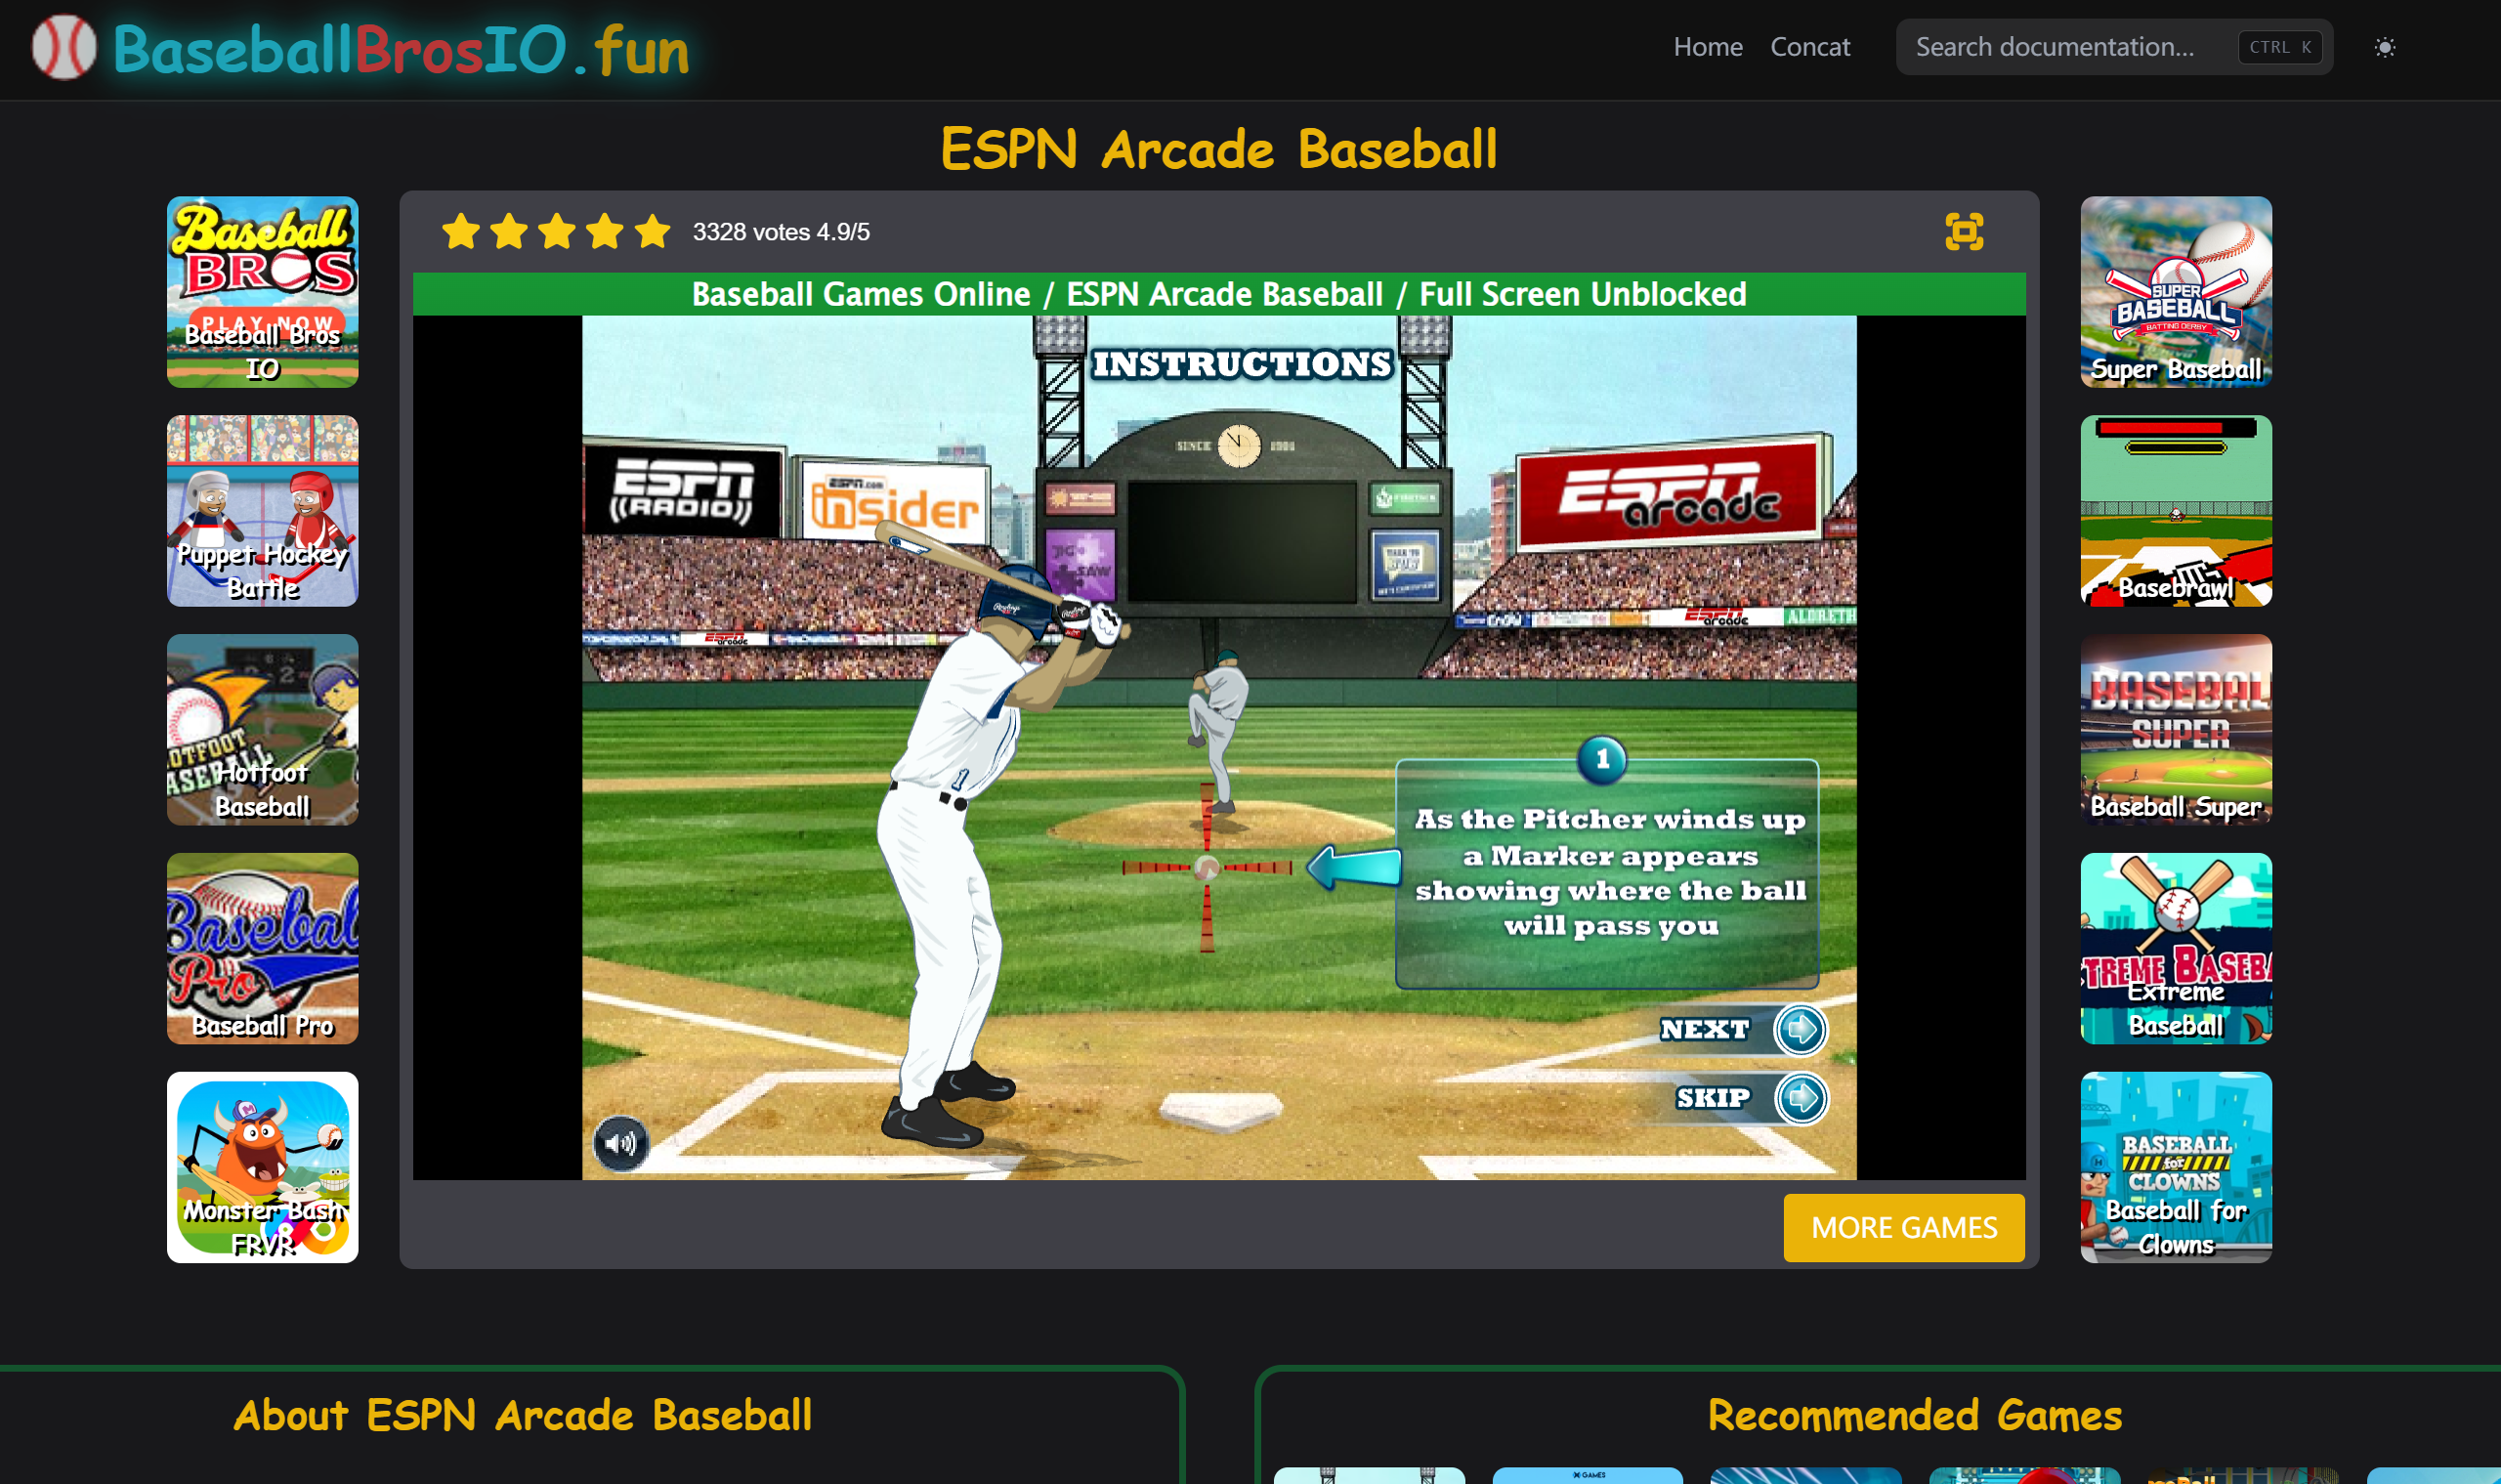
Task: Open Baseball for Clowns game thumbnail
Action: click(2176, 1168)
